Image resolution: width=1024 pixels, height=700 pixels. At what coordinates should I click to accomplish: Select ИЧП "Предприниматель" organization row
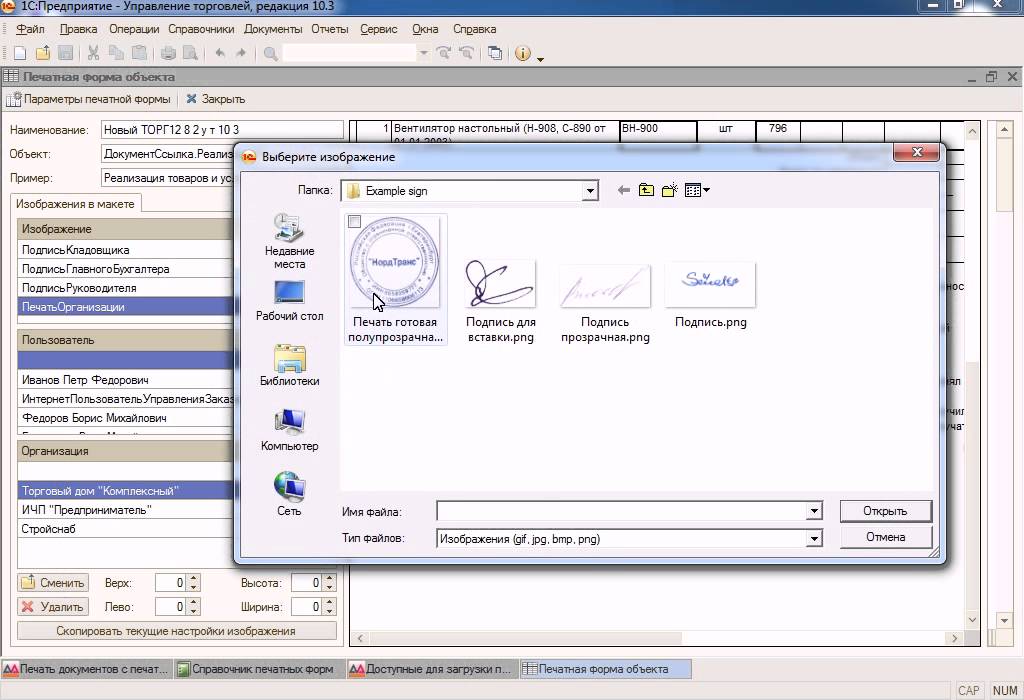[126, 509]
